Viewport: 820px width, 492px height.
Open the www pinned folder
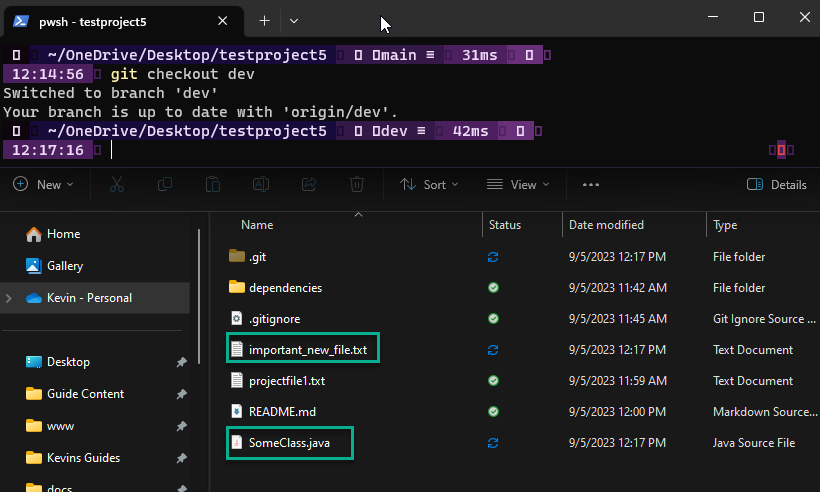pos(50,426)
